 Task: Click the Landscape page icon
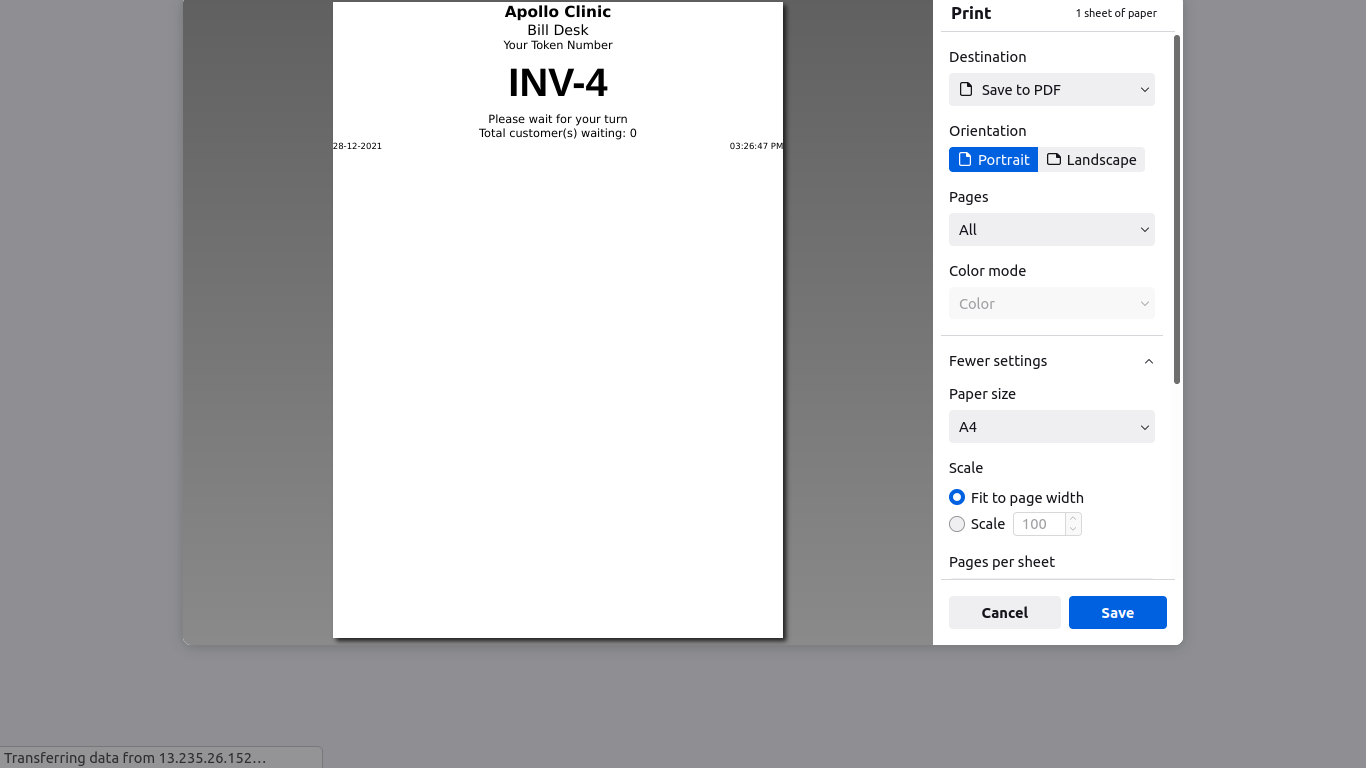[1053, 160]
